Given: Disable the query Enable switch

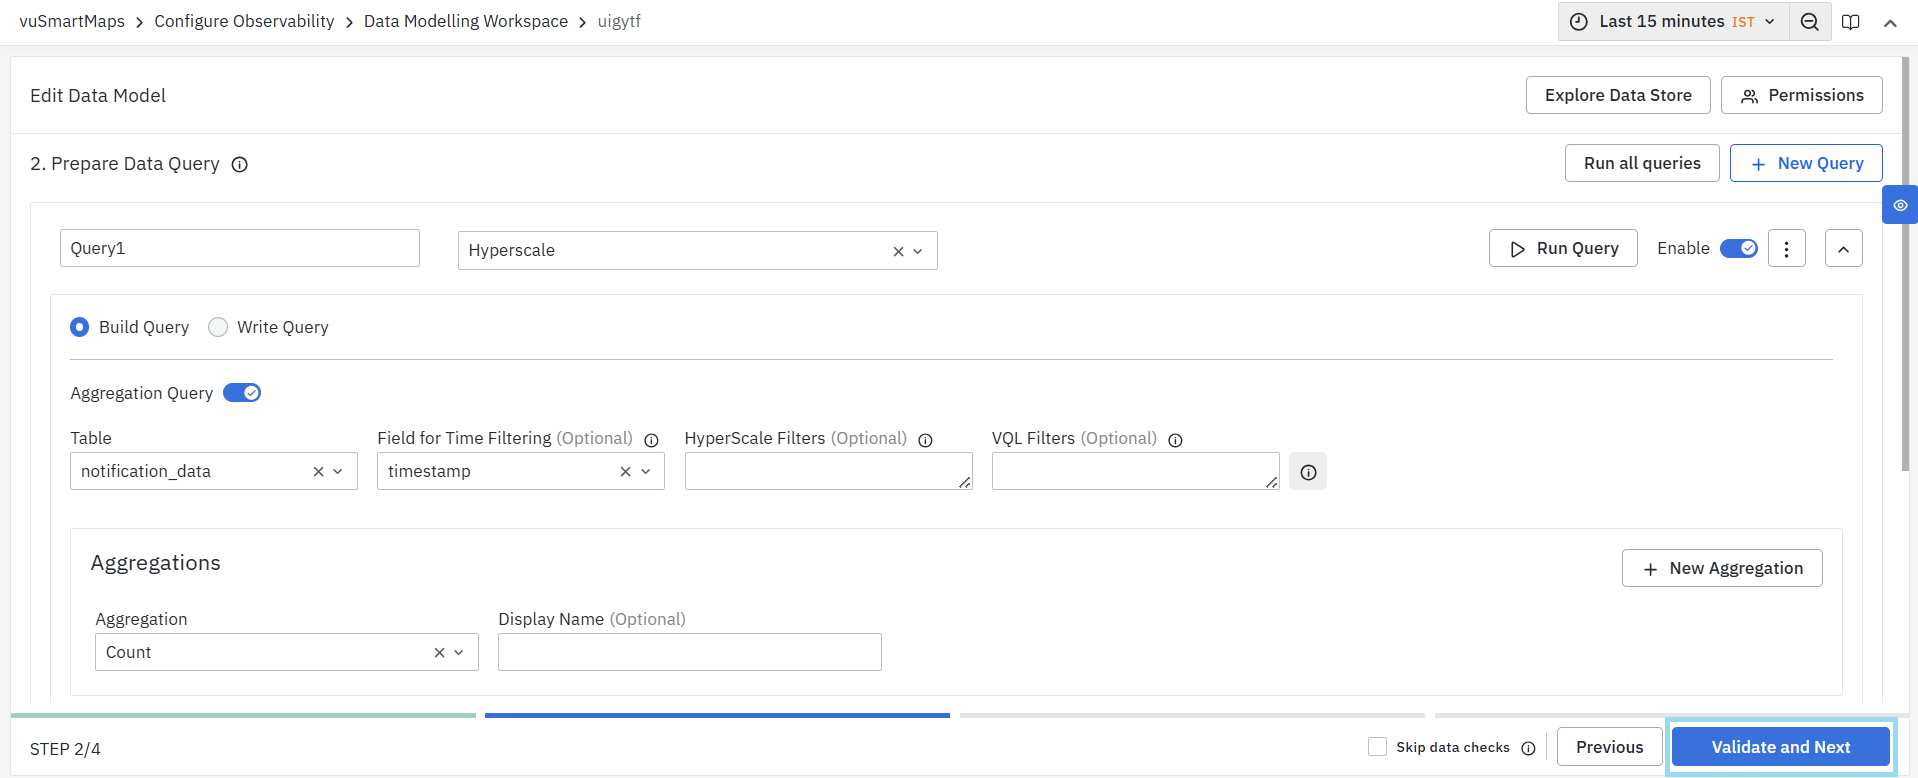Looking at the screenshot, I should coord(1738,249).
